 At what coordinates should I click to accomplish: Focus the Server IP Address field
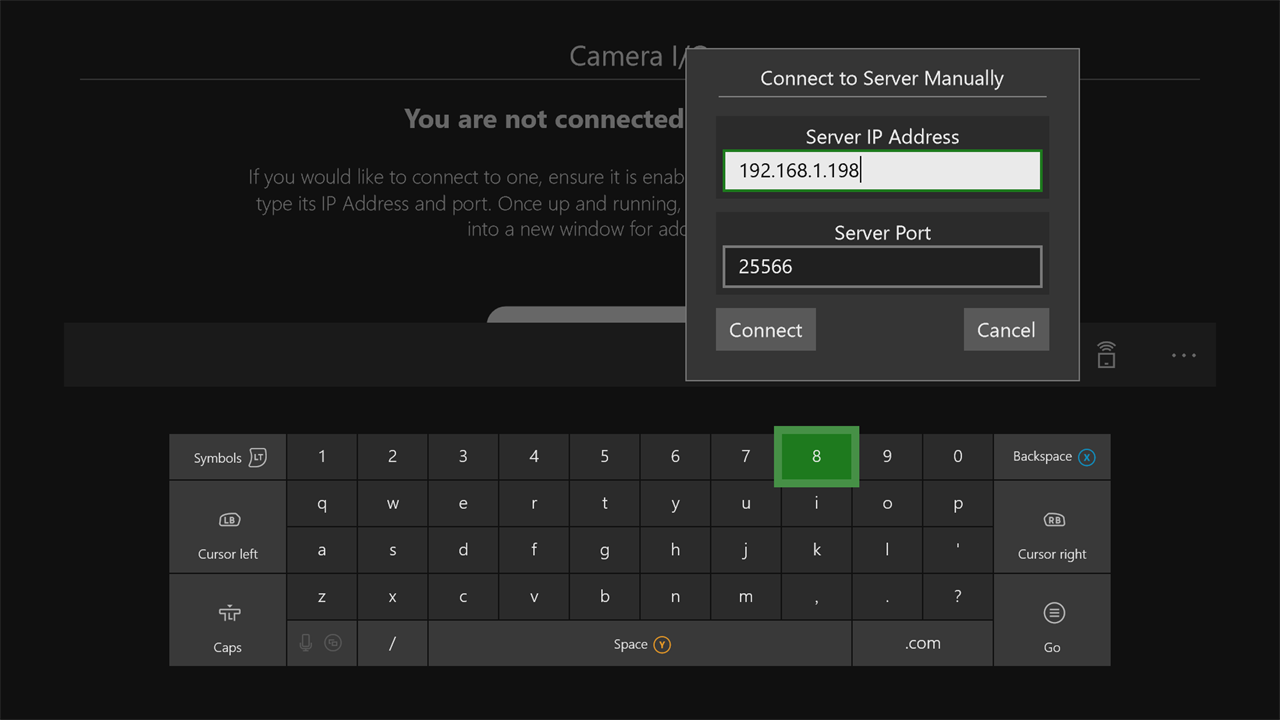882,170
